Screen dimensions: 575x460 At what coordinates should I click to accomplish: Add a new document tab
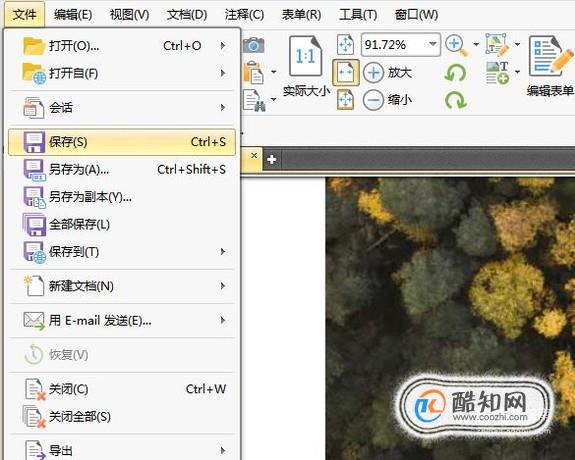(272, 160)
